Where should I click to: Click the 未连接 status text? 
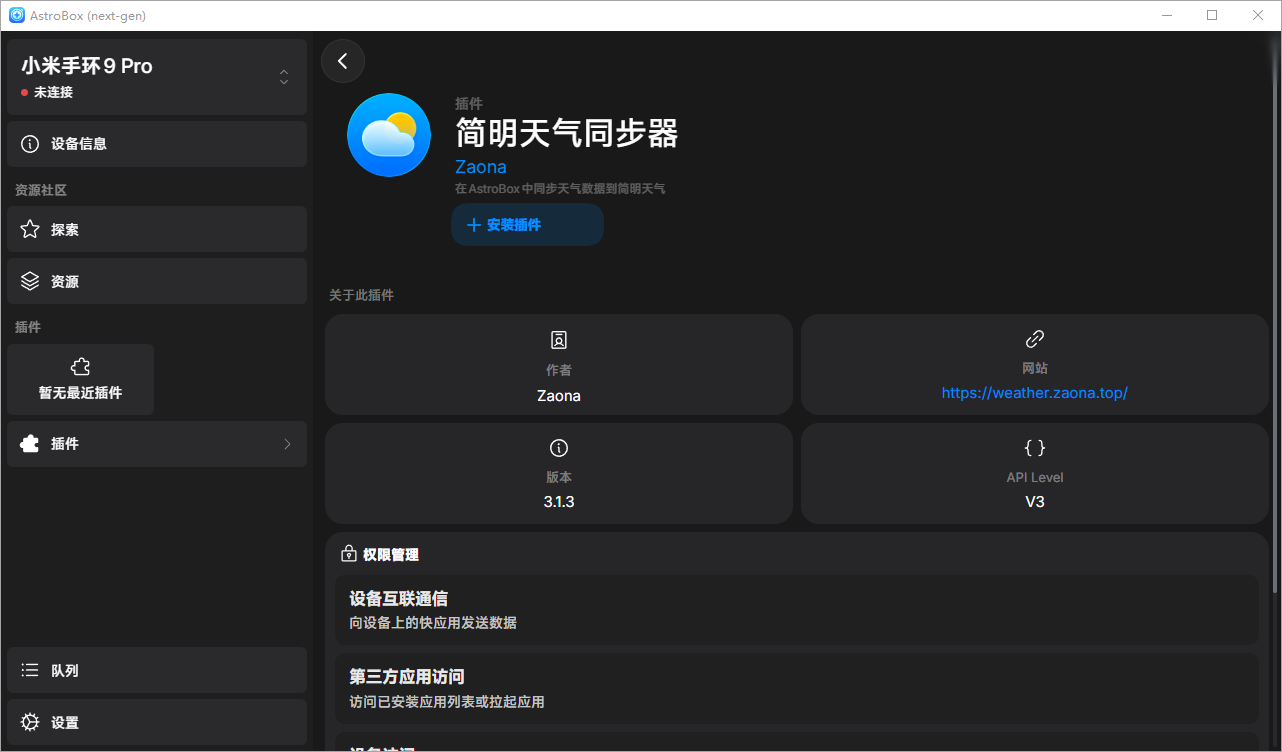click(53, 92)
